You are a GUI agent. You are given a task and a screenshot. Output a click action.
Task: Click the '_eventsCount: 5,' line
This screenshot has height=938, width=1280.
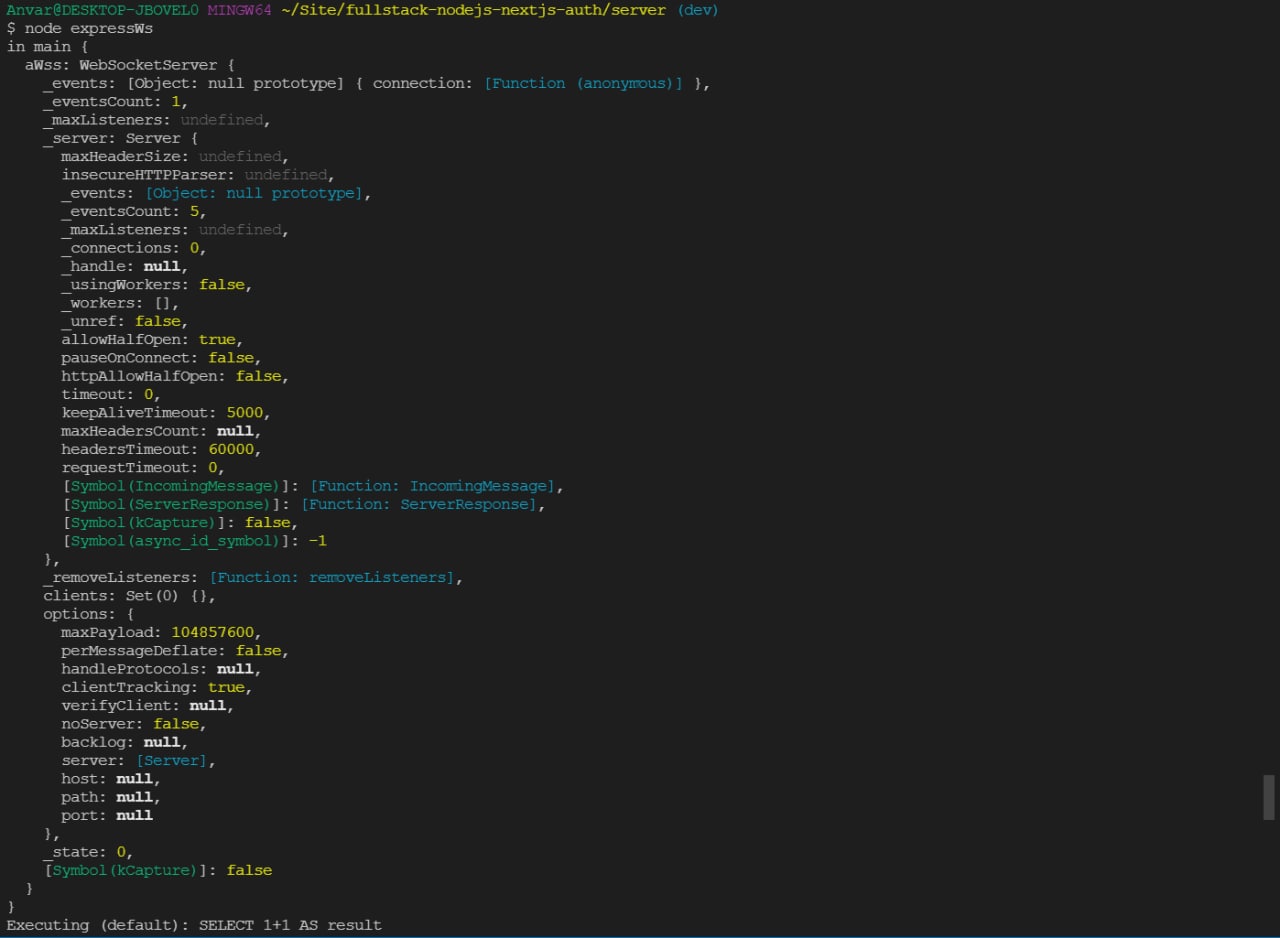[134, 211]
